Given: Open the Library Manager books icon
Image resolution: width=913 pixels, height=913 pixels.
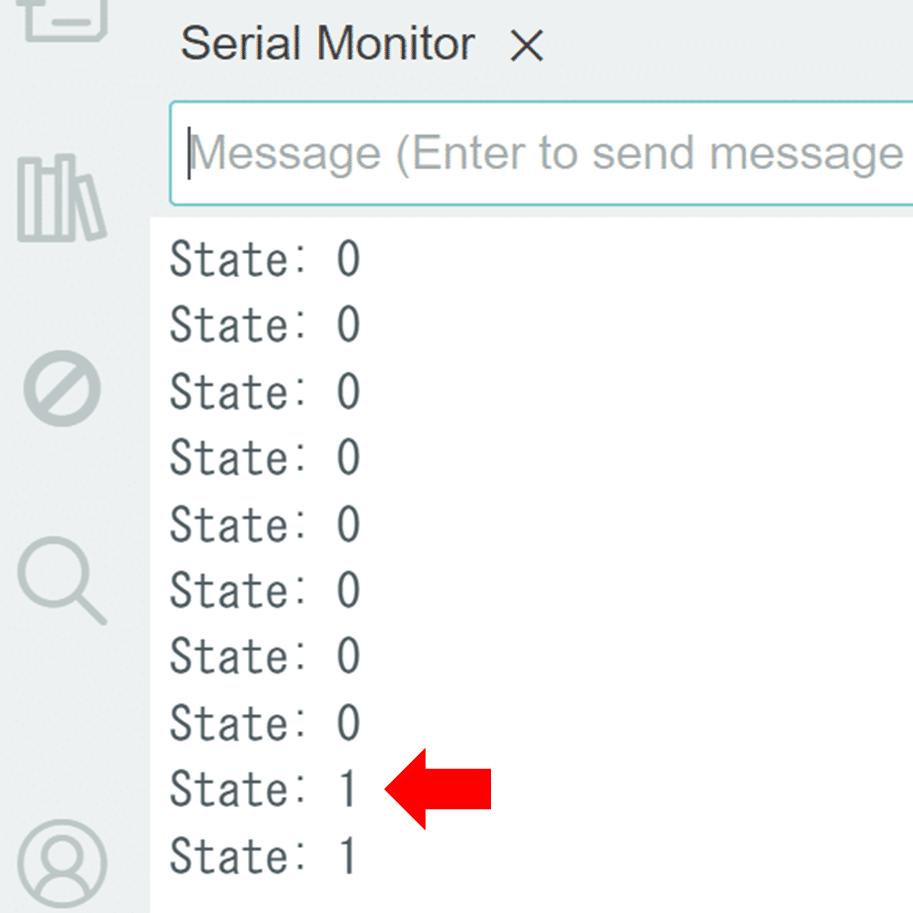Looking at the screenshot, I should click(x=62, y=198).
